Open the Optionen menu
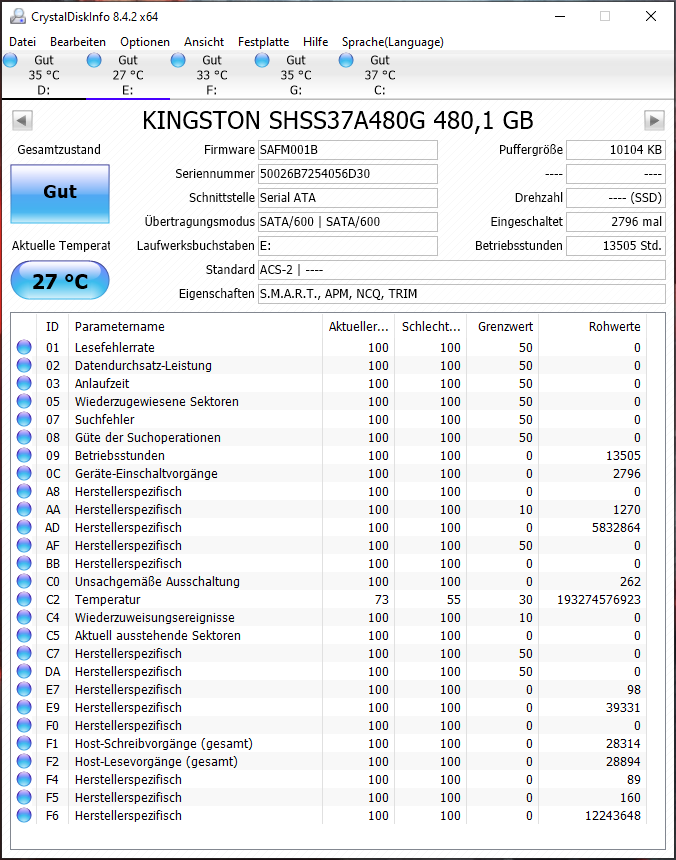676x860 pixels. click(145, 42)
